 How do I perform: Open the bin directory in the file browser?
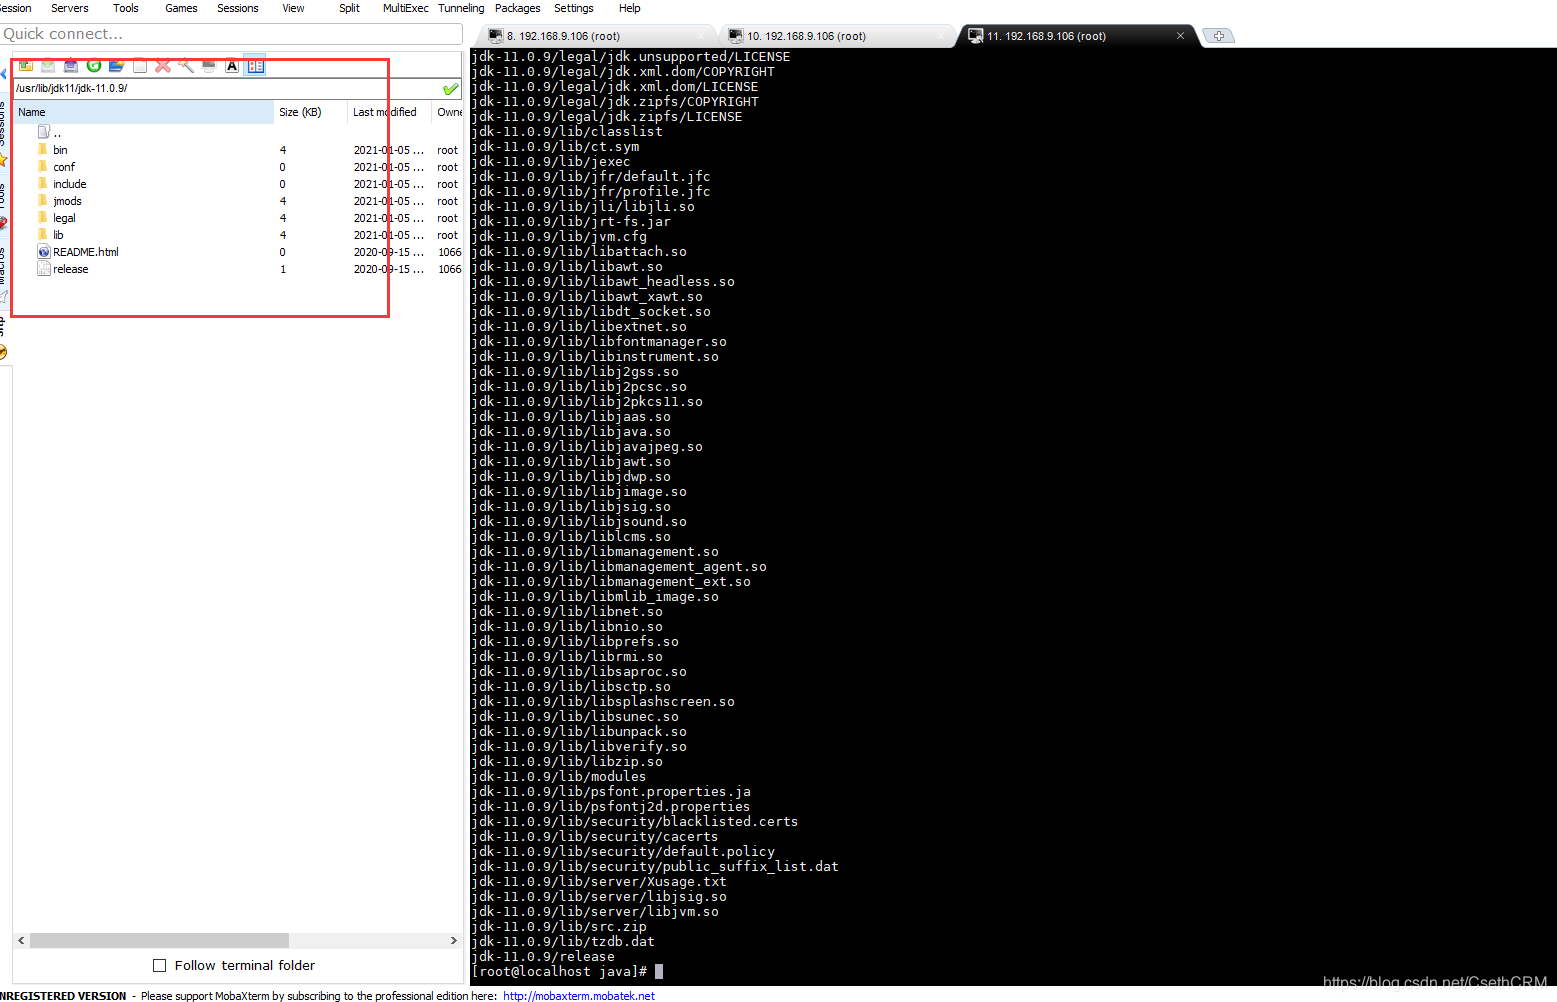(x=60, y=149)
